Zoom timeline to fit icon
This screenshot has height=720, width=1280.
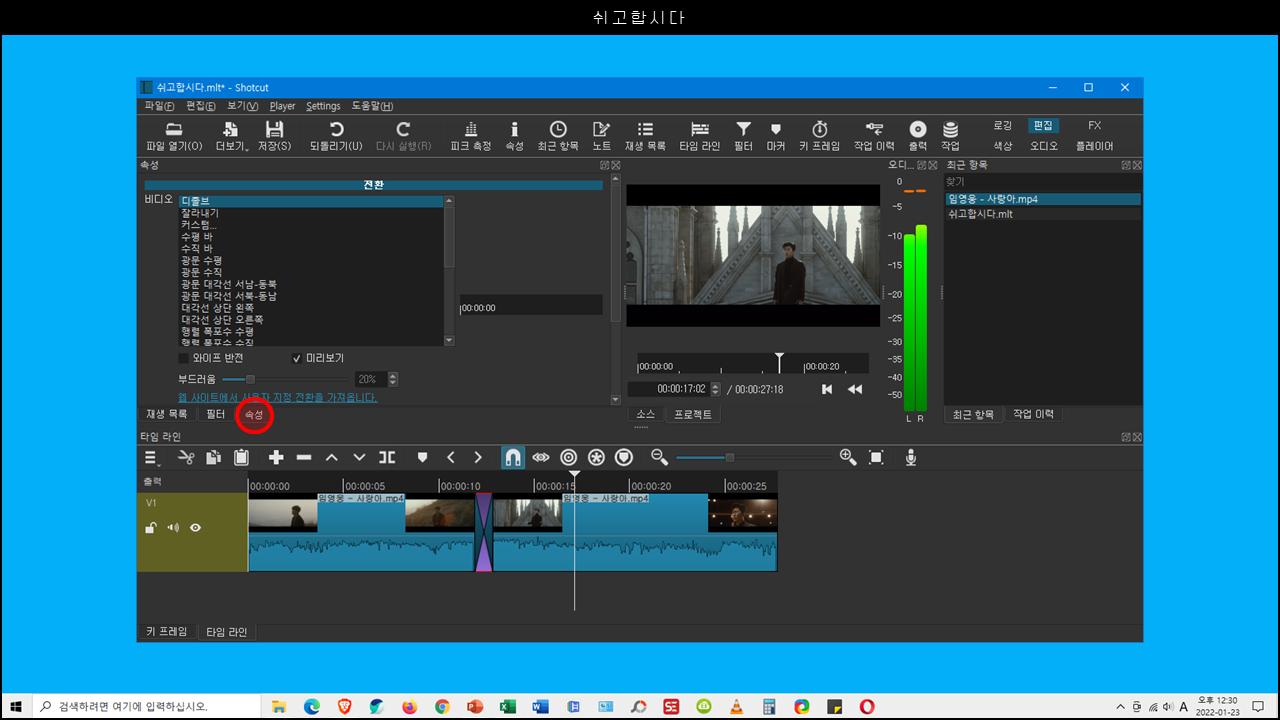[x=876, y=457]
